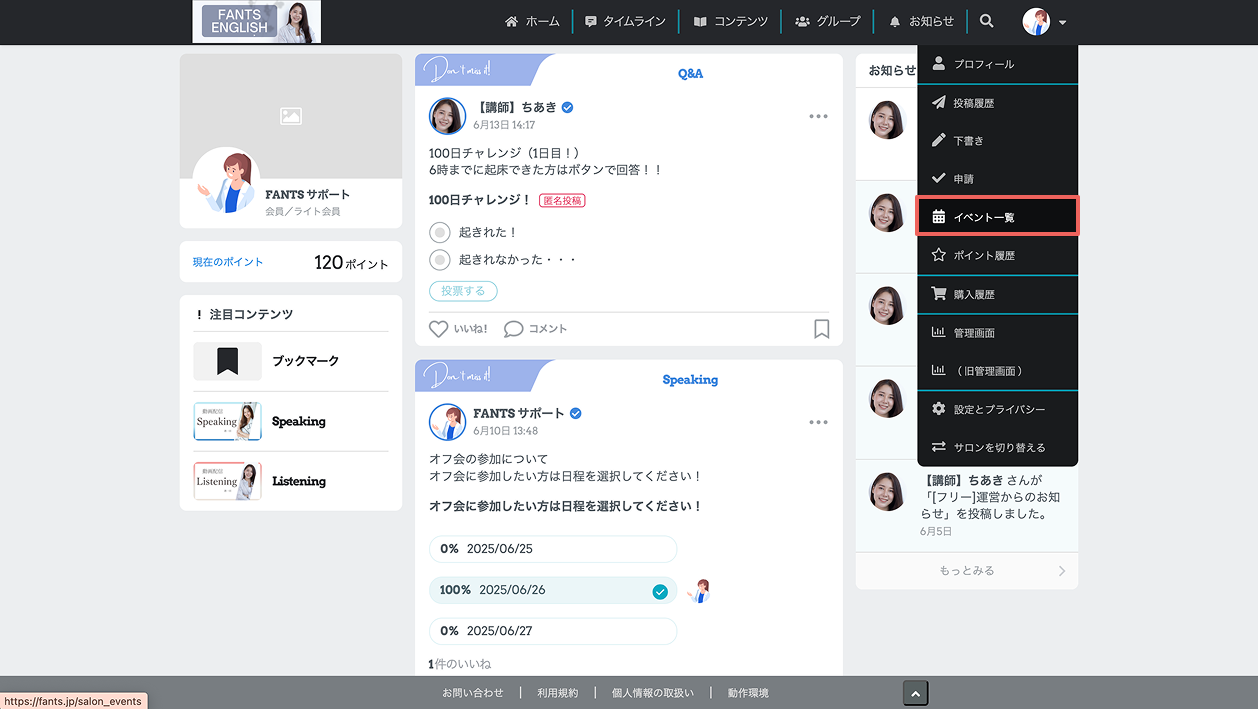Choose the 2025/06/25 poll option
The width and height of the screenshot is (1258, 709).
click(553, 549)
